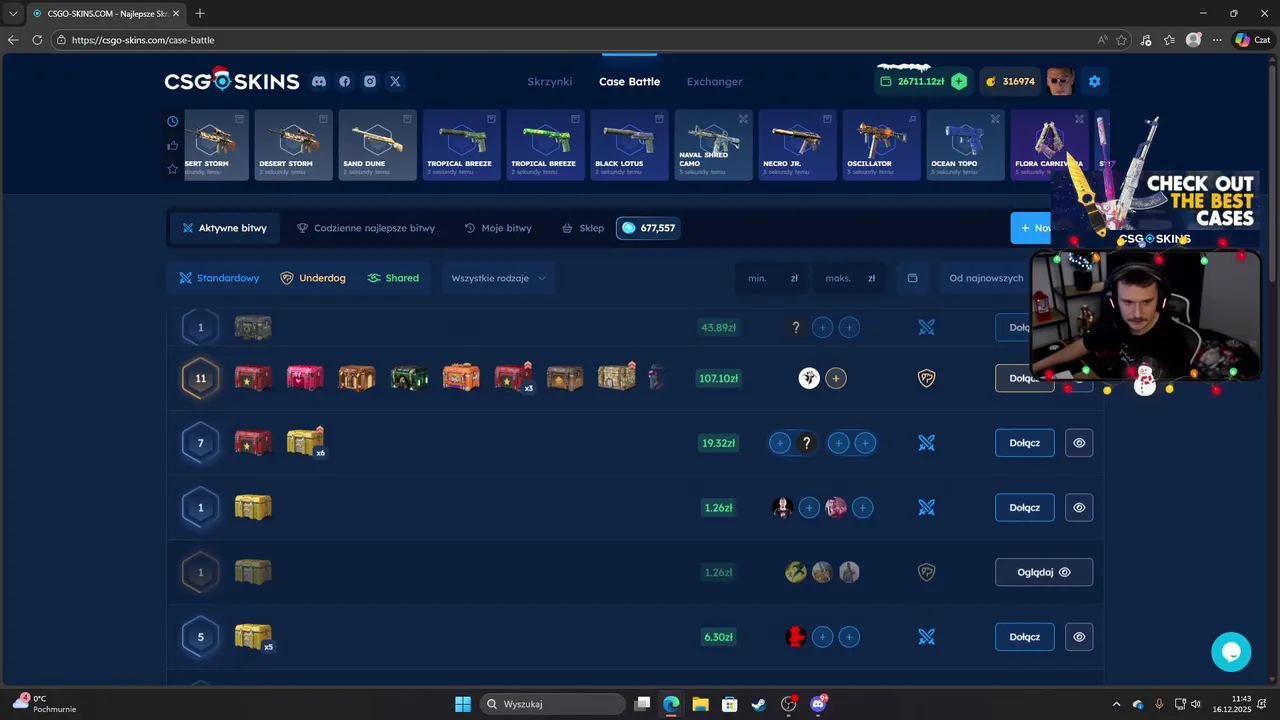Open the live chat bubble

(x=1231, y=652)
